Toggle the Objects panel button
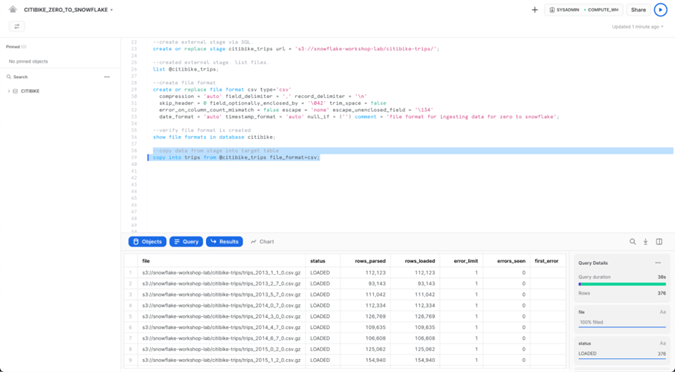The image size is (675, 372). tap(147, 242)
